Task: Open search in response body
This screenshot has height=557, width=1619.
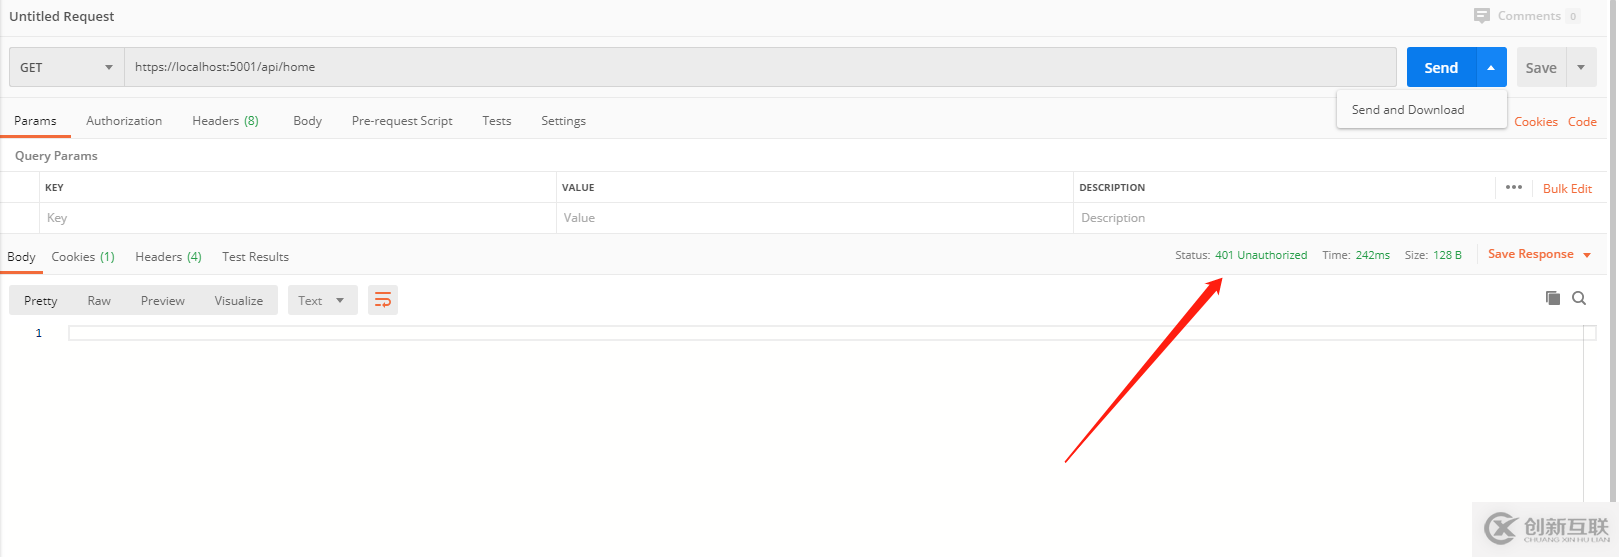Action: [x=1579, y=298]
